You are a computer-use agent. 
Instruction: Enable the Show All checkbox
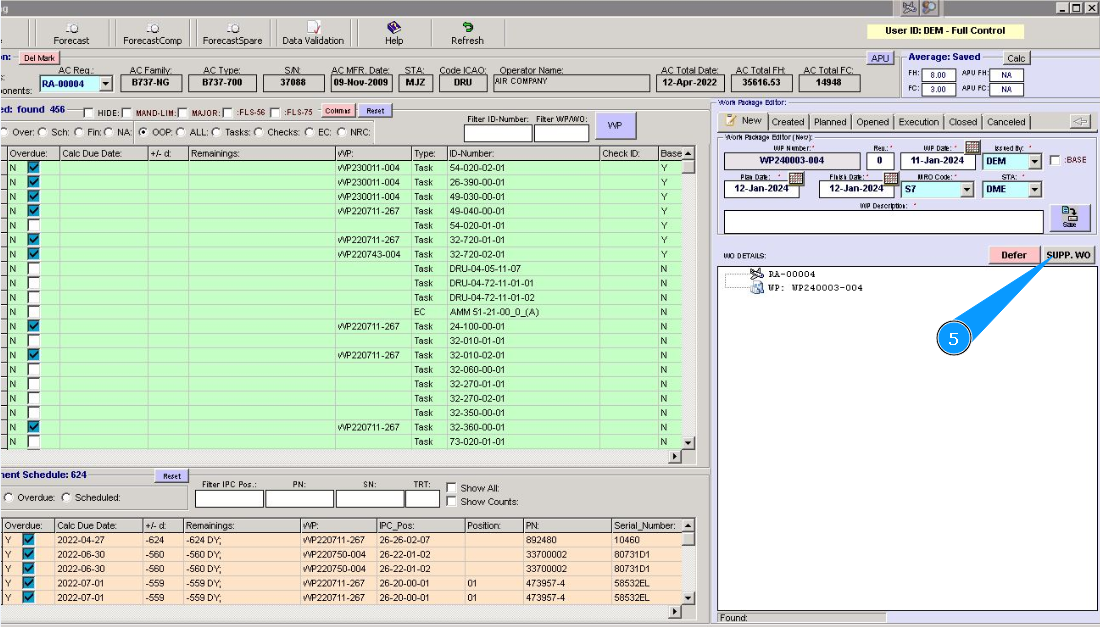(451, 488)
